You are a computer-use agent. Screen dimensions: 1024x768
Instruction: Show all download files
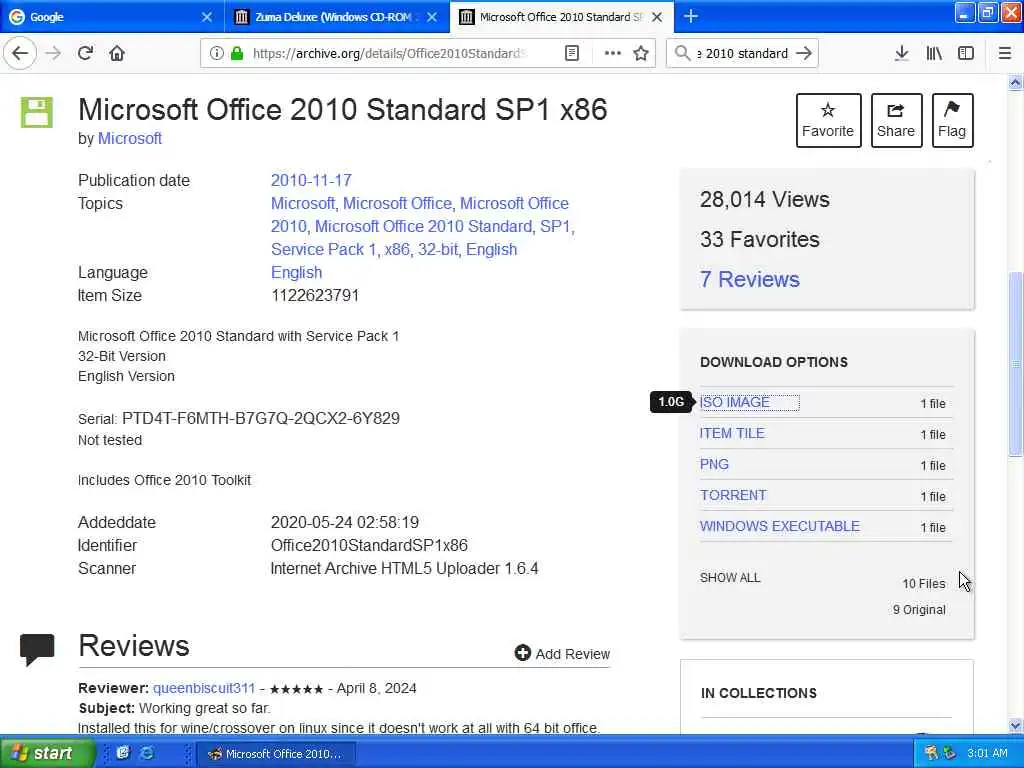(729, 578)
